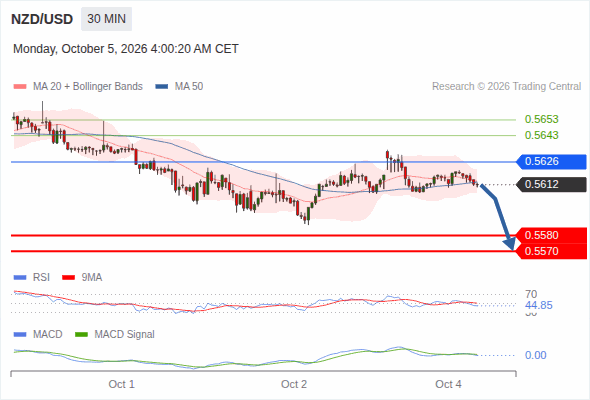590x400 pixels.
Task: Click the 'MACD' legend label
Action: tap(47, 335)
